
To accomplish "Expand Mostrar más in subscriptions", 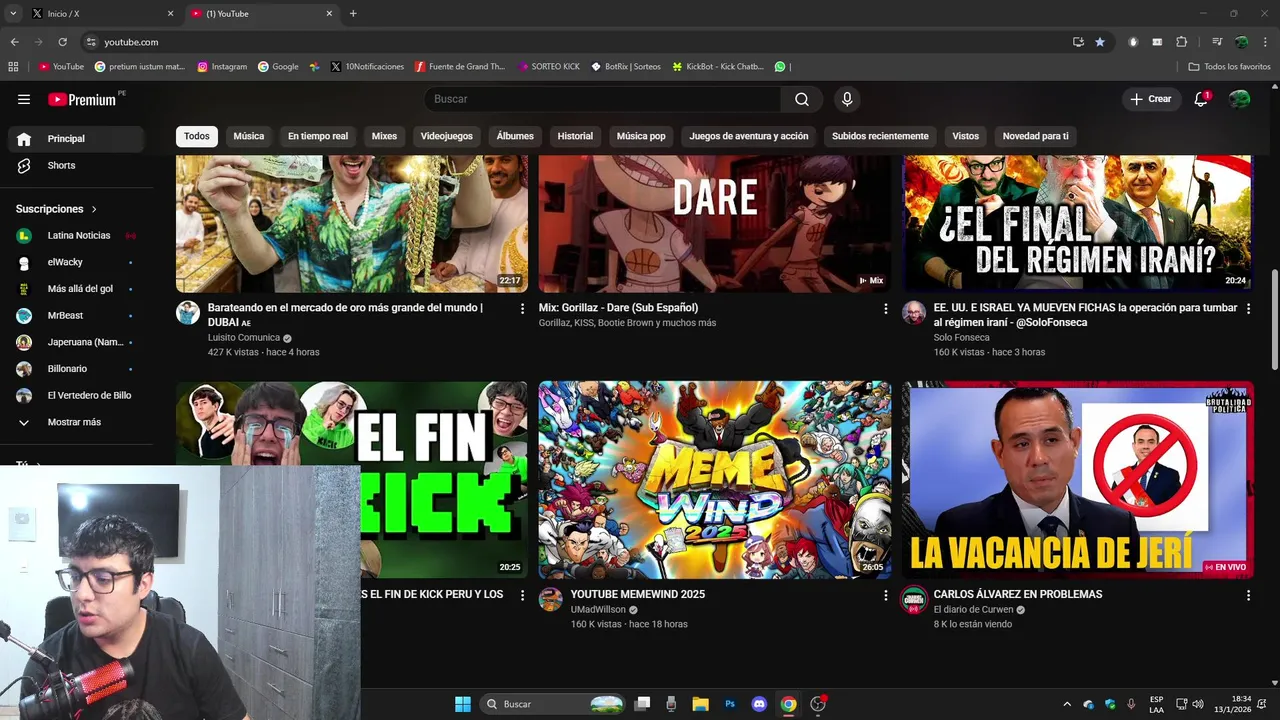I will tap(78, 422).
